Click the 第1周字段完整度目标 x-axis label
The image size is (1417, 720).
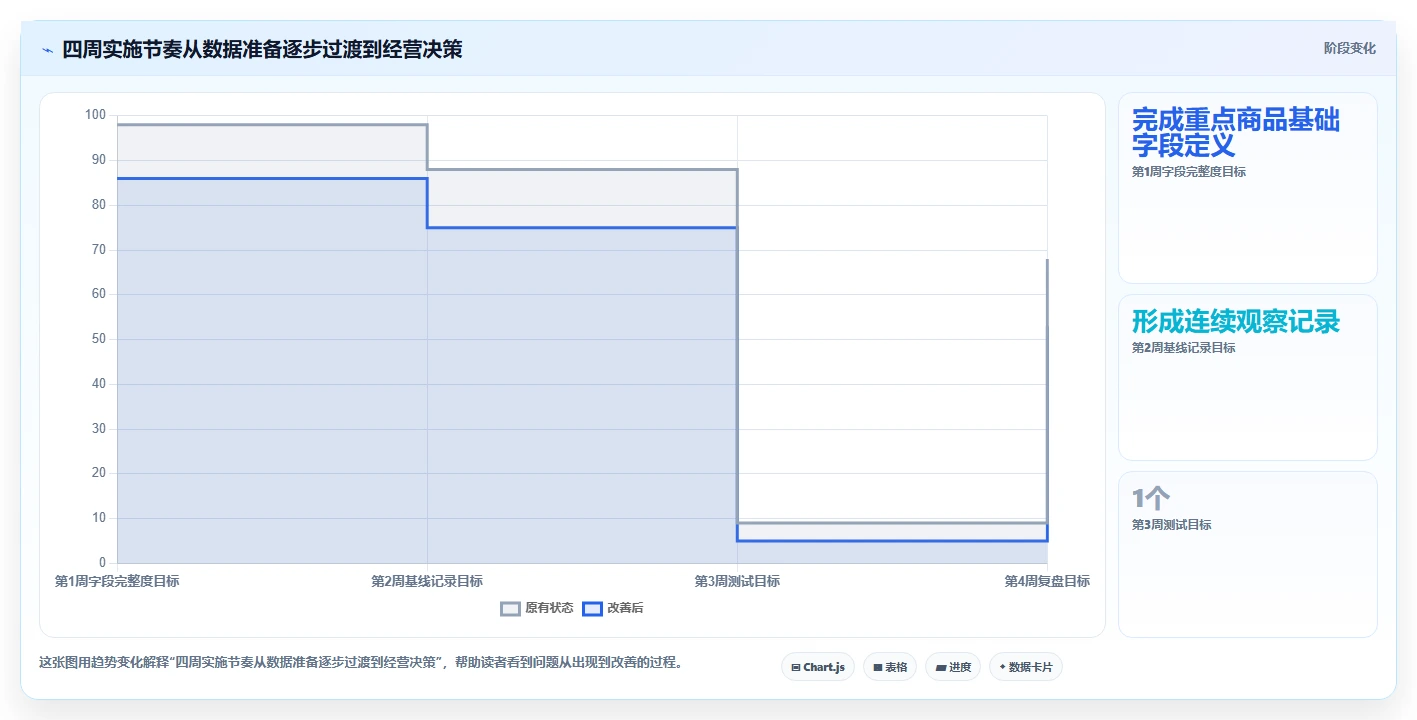click(x=117, y=581)
